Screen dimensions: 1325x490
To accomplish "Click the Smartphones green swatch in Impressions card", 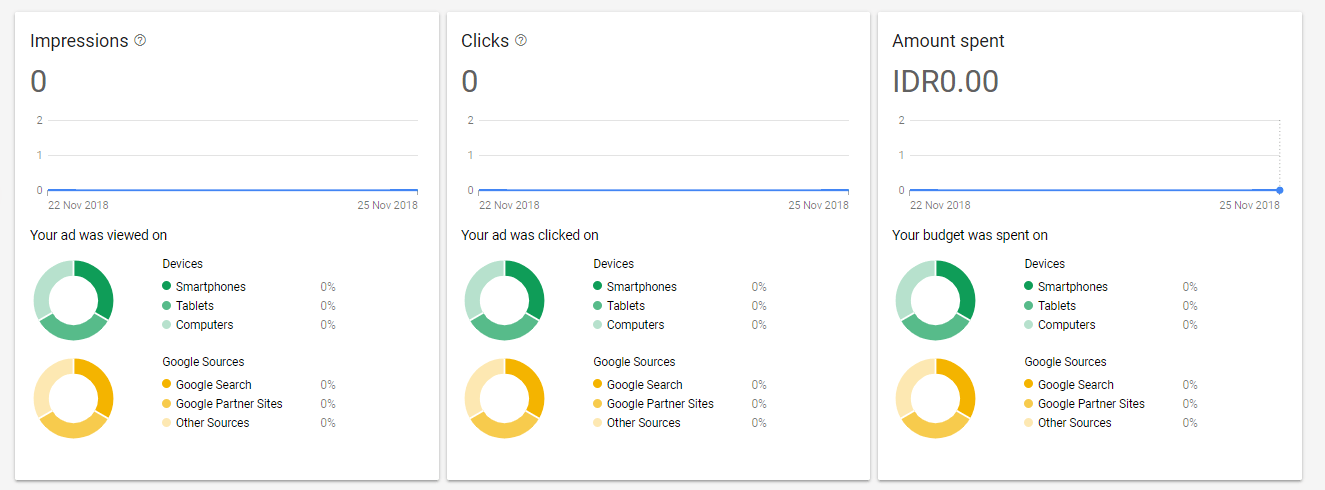I will coord(166,287).
